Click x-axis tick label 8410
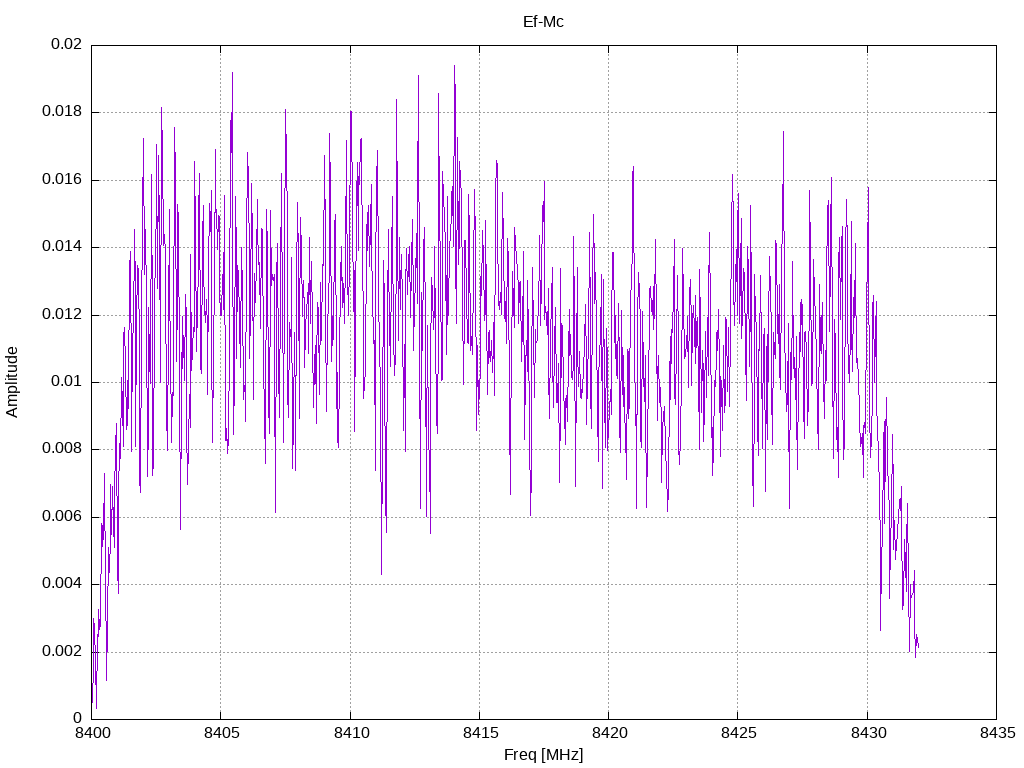1024x768 pixels. [351, 733]
